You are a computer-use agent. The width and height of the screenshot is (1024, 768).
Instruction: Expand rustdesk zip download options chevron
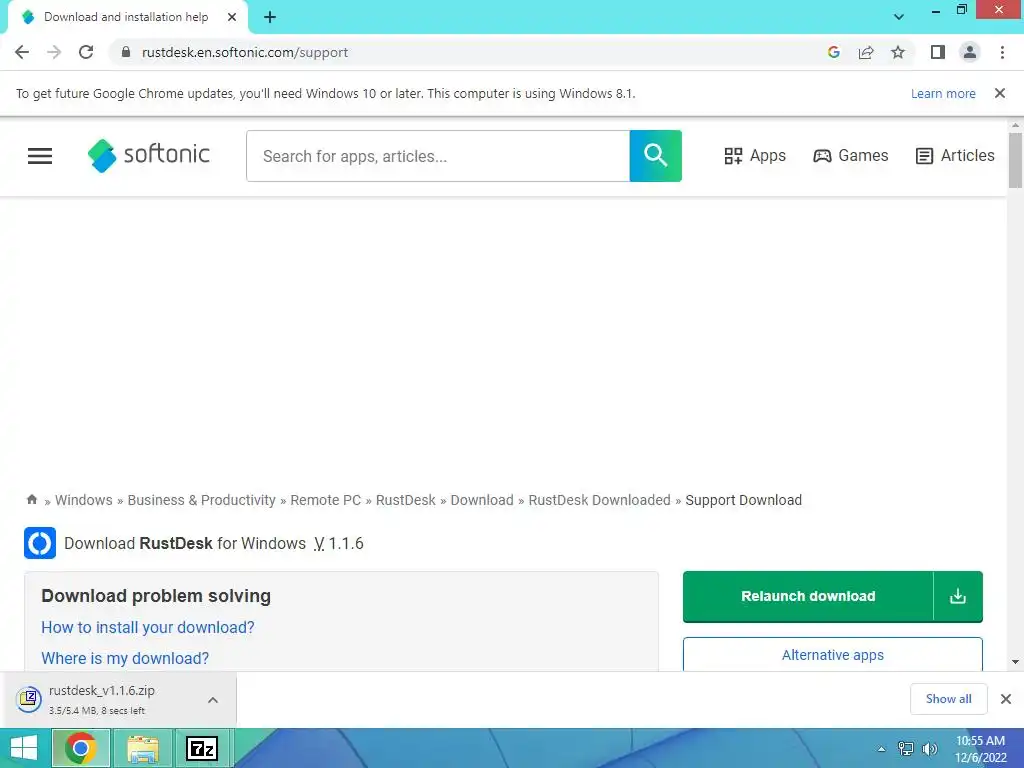[213, 700]
